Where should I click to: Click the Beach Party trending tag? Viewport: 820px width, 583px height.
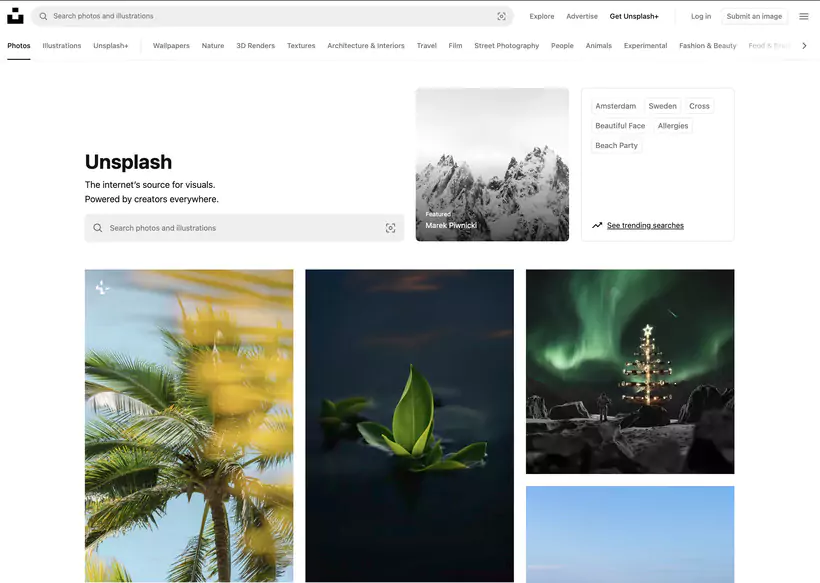(x=617, y=146)
